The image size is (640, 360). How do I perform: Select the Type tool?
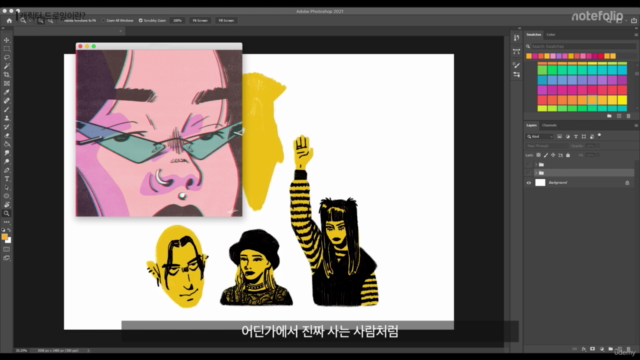point(7,179)
